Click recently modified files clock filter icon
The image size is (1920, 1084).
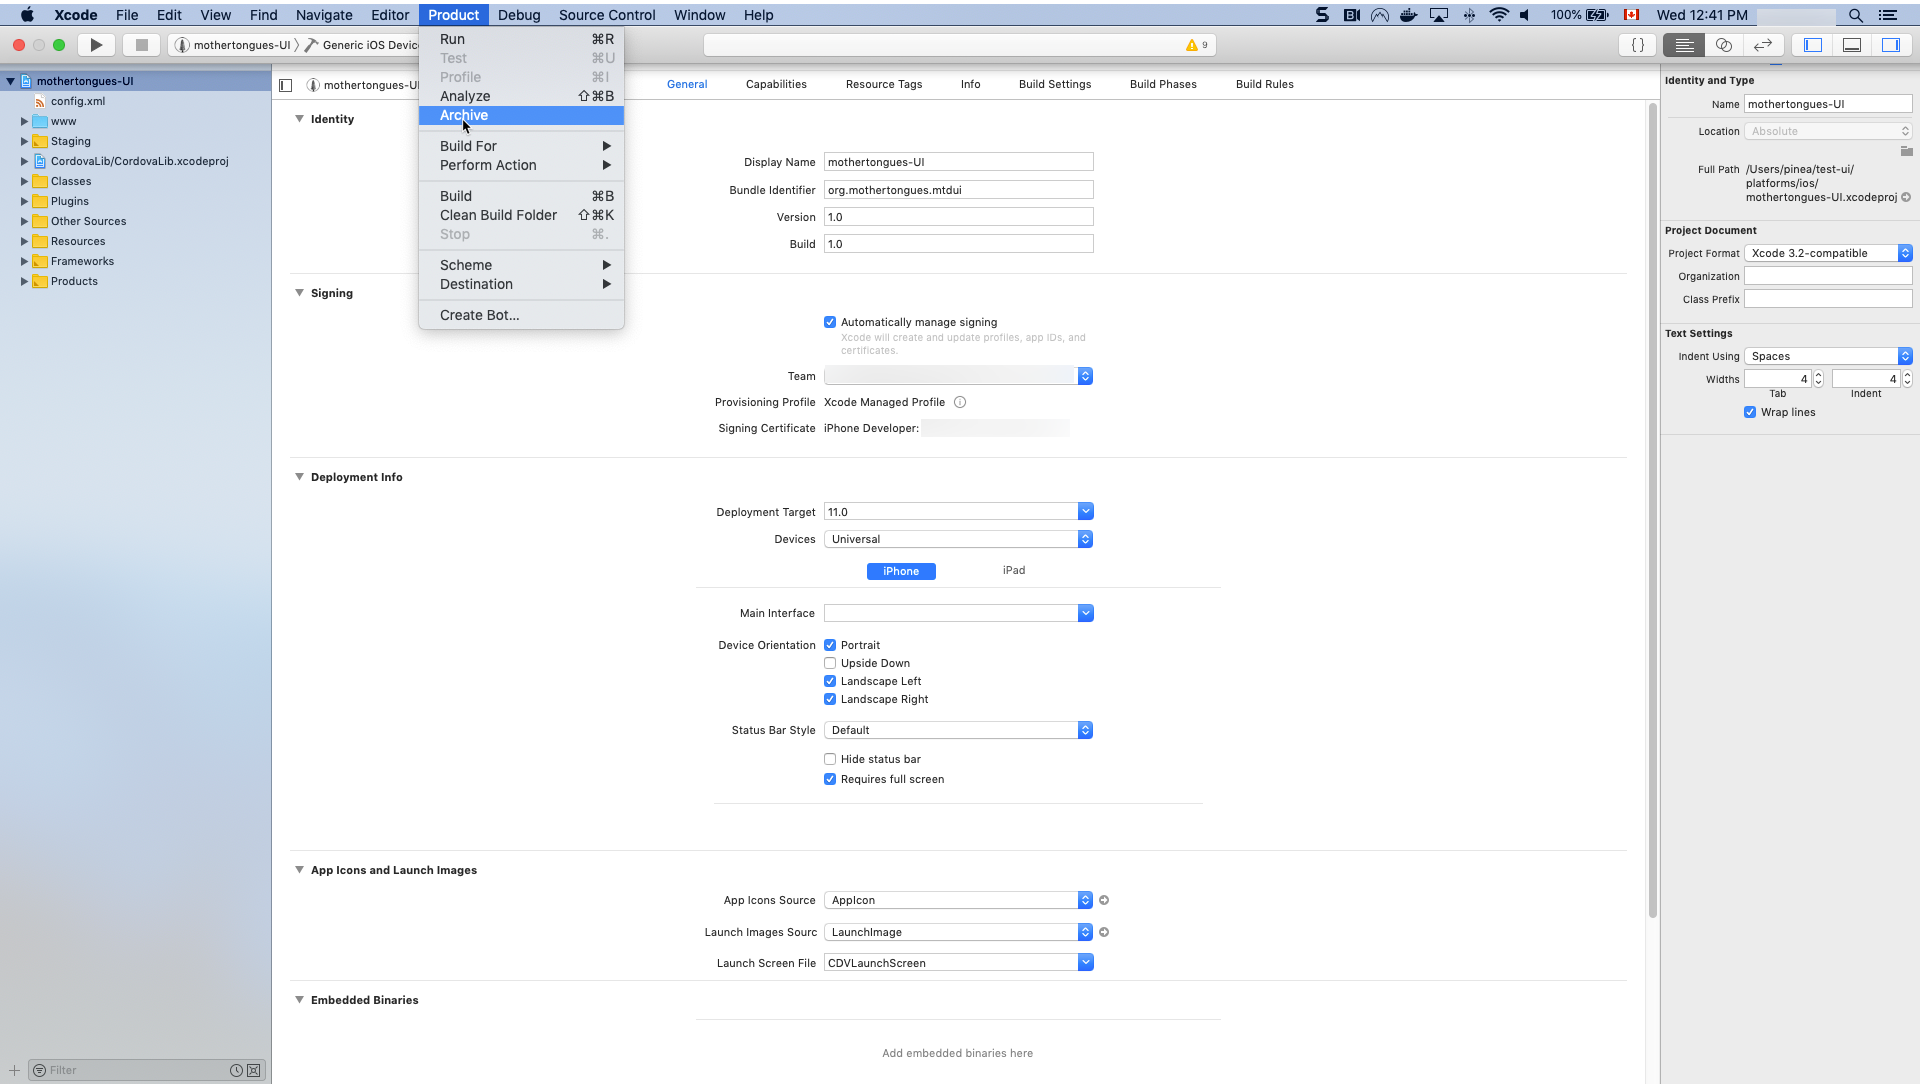236,1070
